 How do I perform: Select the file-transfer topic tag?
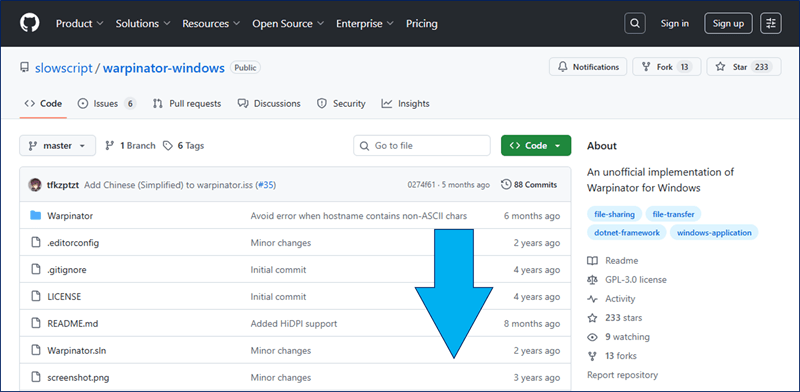coord(673,214)
